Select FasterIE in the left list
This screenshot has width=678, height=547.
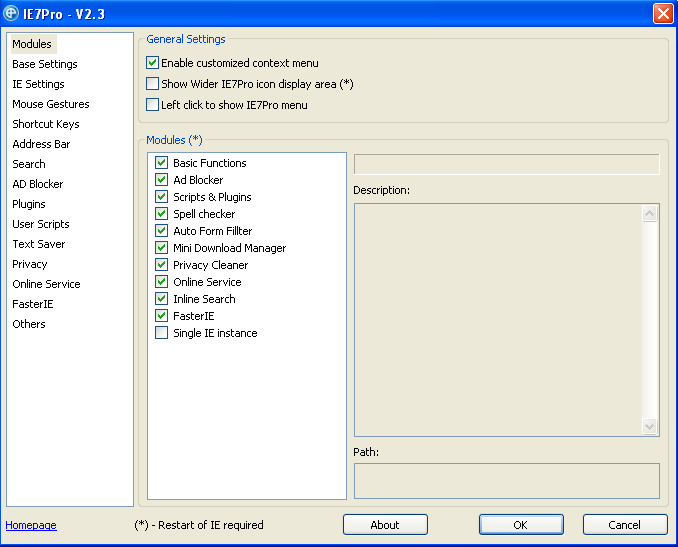tap(33, 304)
